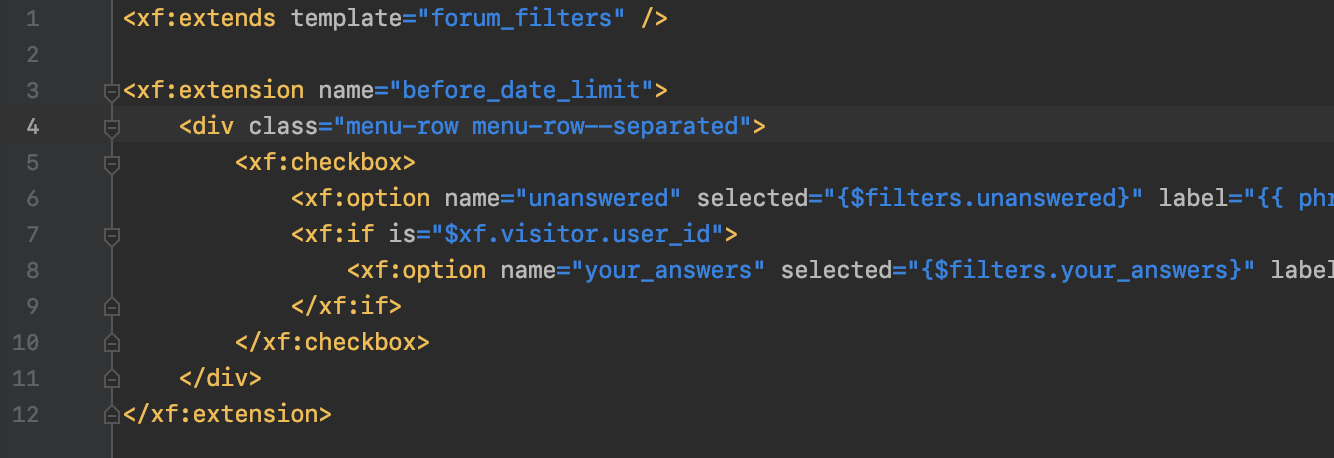The width and height of the screenshot is (1334, 458).
Task: Click the "{$filters.unanswered}" selected value
Action: [x=975, y=198]
